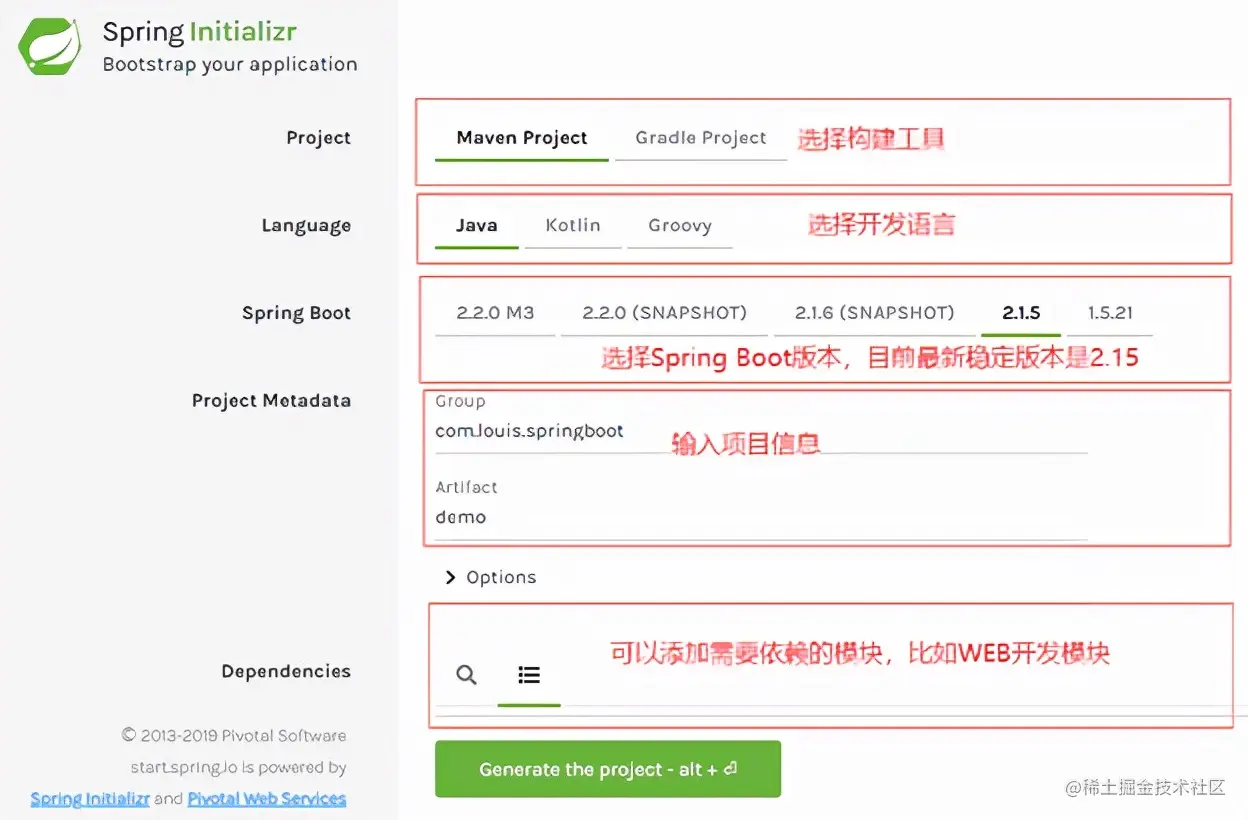Screen dimensions: 1248x820
Task: Keep Java selected as language
Action: [476, 225]
